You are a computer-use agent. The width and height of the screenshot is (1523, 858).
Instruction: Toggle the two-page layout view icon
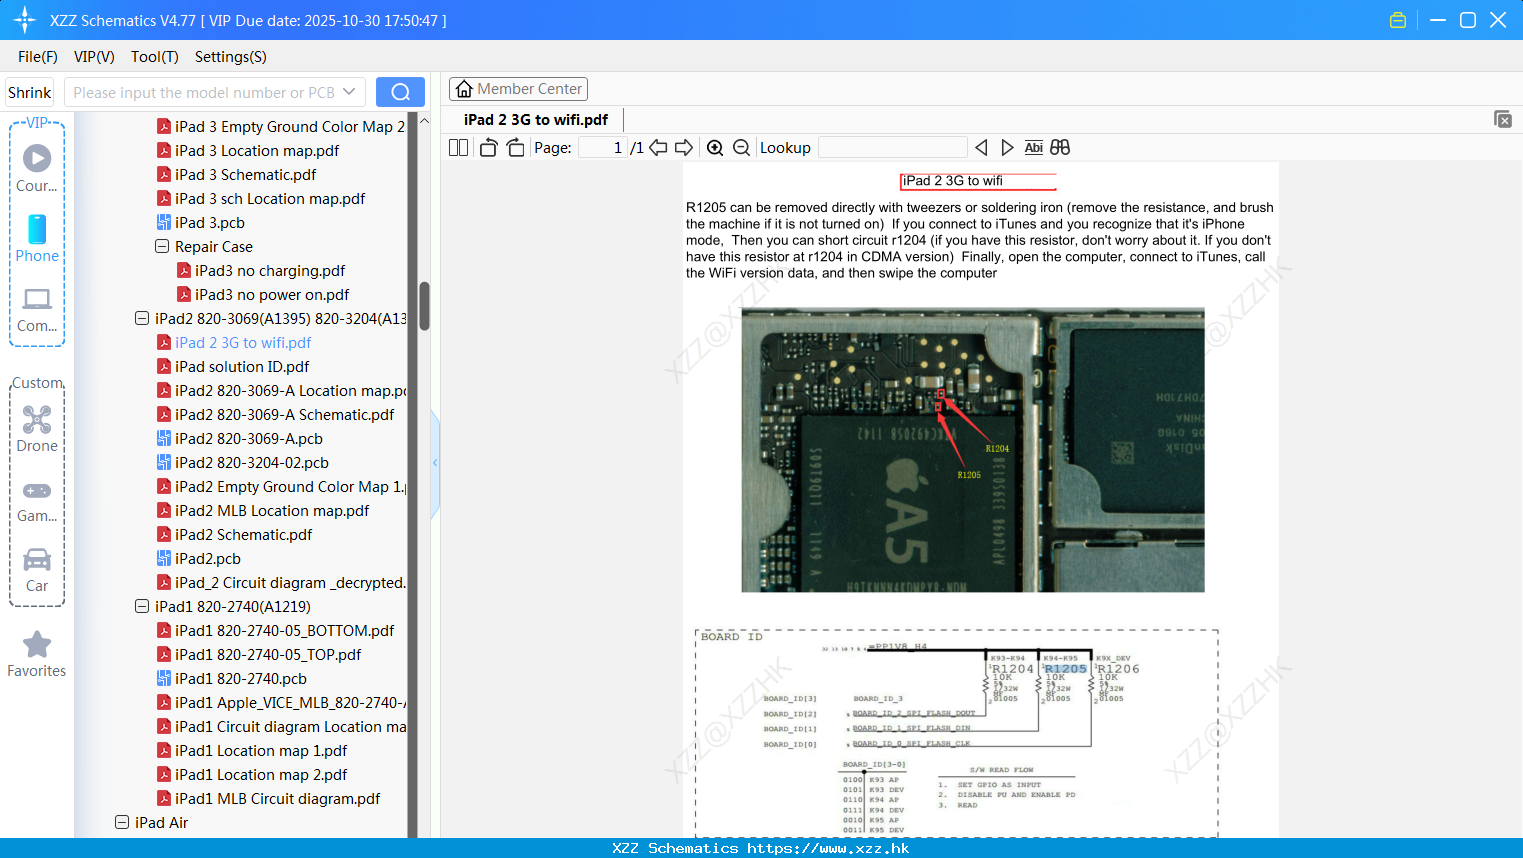[x=458, y=148]
